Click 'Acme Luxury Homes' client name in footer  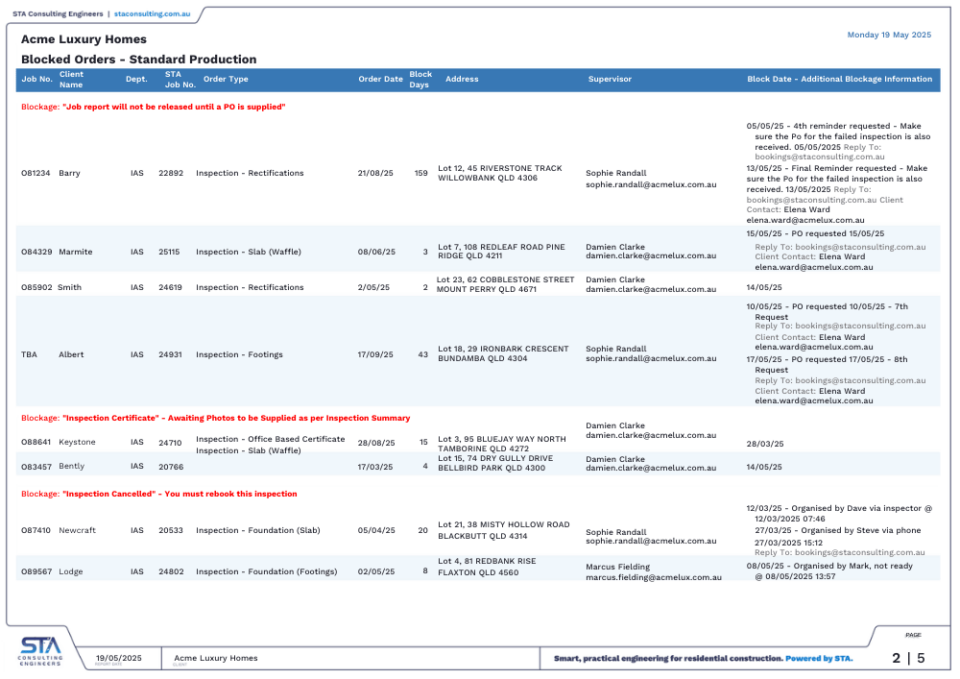click(x=215, y=658)
